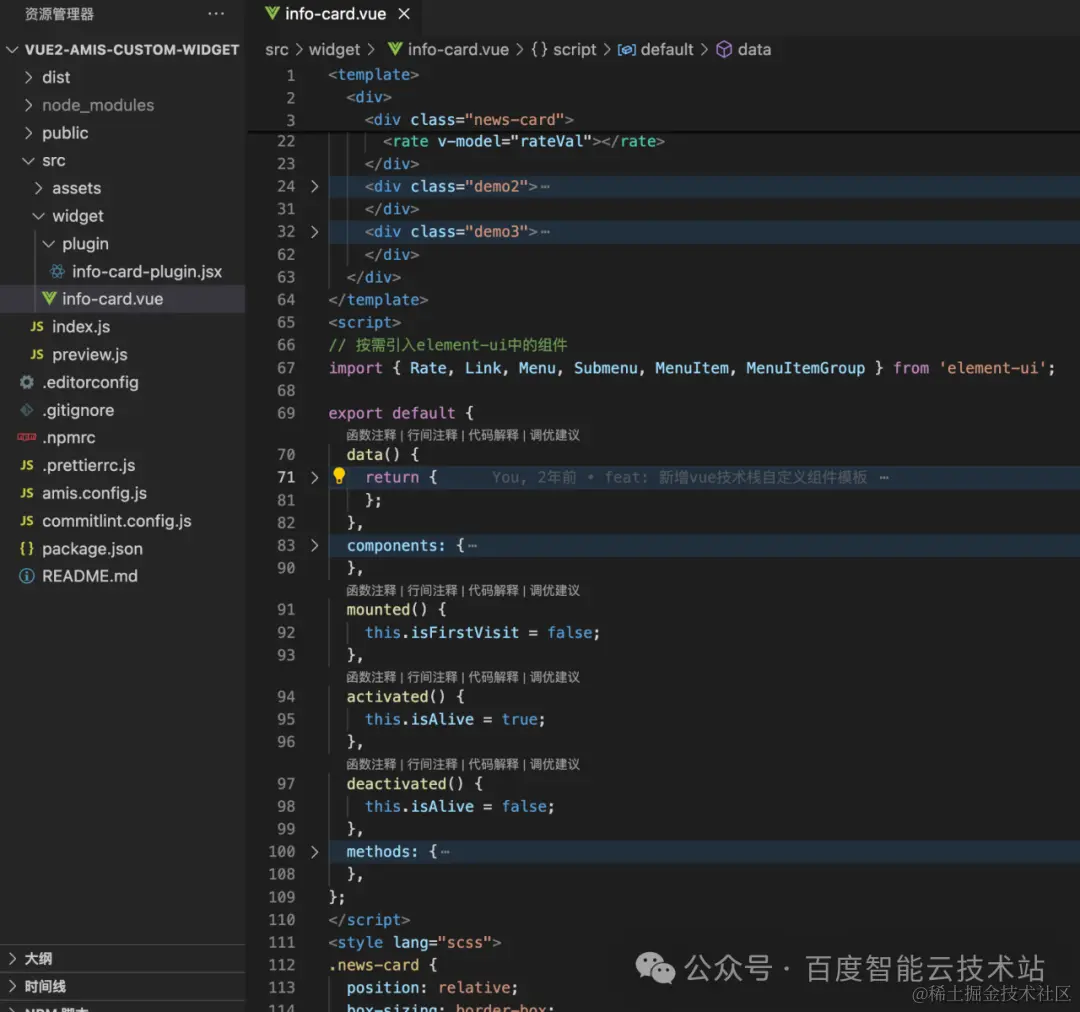Unfold the return block at line 71
The image size is (1080, 1012).
coord(315,477)
